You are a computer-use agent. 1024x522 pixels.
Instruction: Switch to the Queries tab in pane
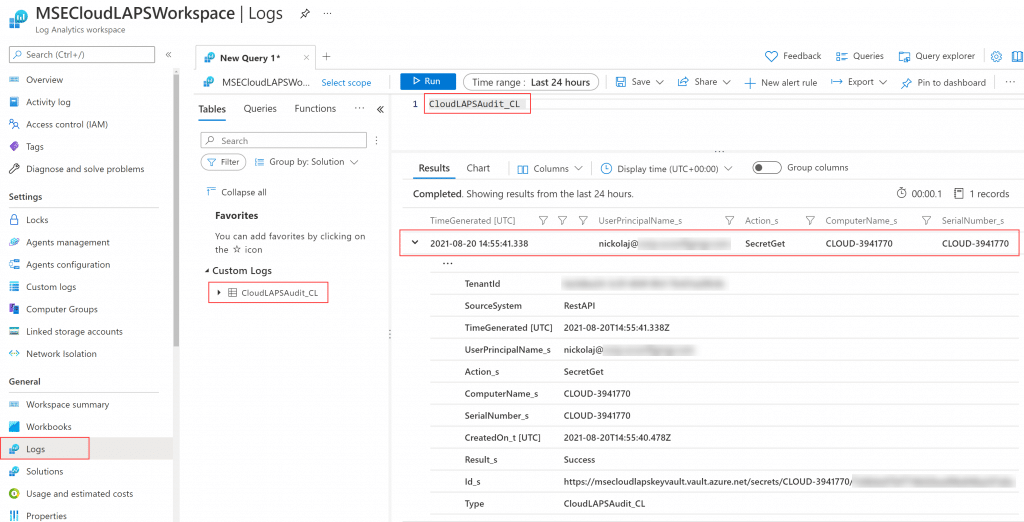(x=260, y=109)
